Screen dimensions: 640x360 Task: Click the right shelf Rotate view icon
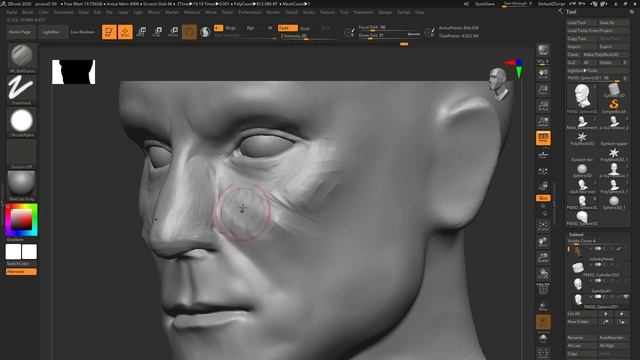click(543, 274)
